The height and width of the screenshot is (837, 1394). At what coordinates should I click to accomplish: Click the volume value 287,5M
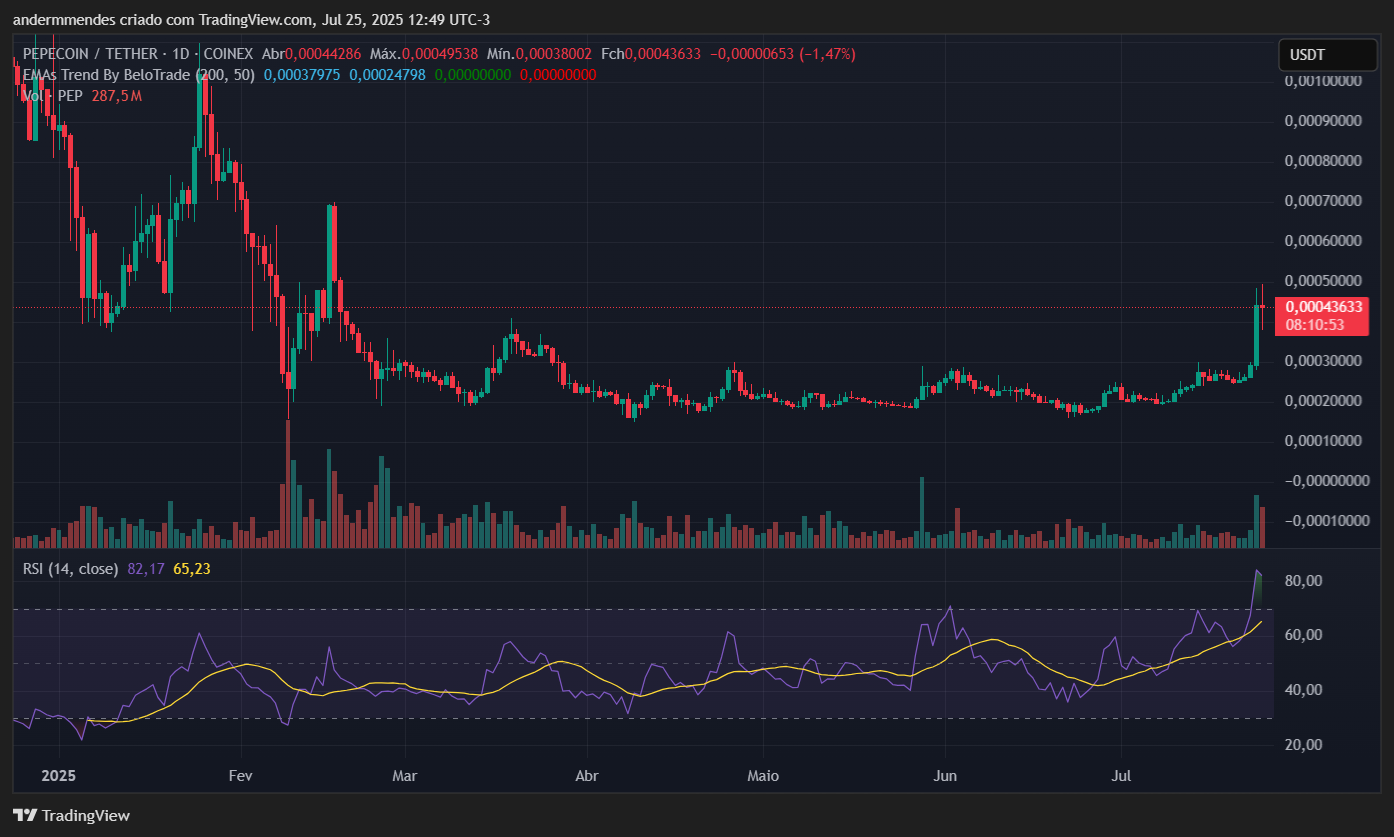point(115,96)
